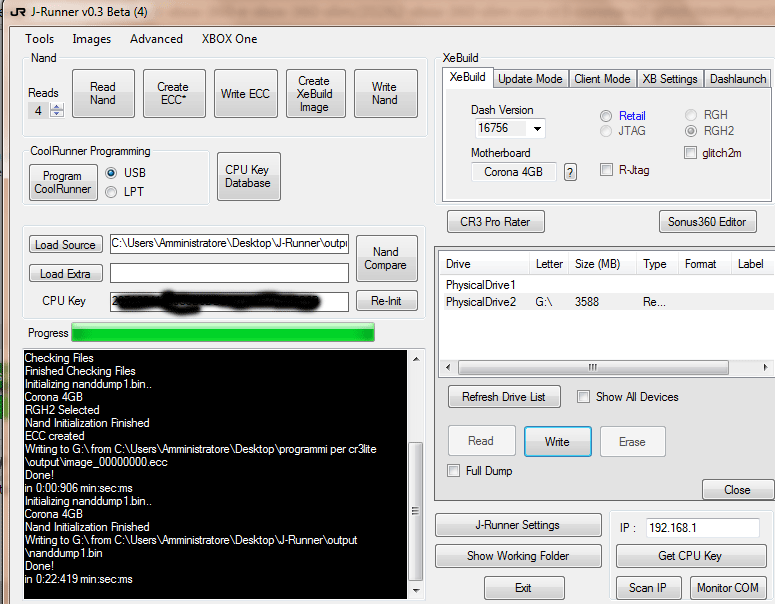Screen dimensions: 775x604
Task: Increase the Reads count with up arrow
Action: click(57, 106)
